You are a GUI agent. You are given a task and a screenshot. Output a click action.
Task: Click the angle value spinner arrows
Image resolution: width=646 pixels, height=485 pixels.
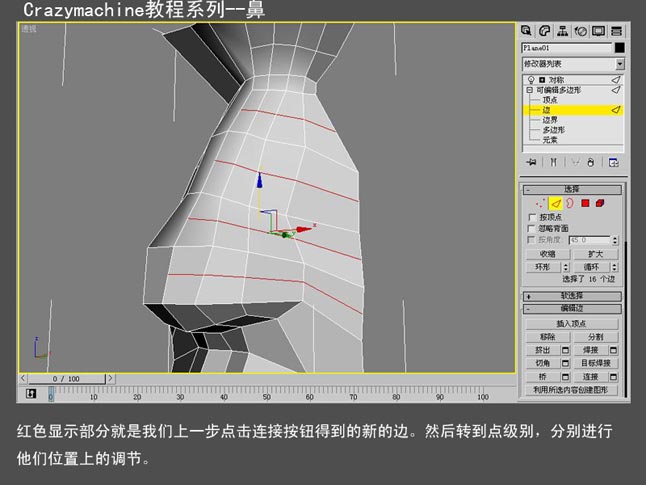(615, 240)
